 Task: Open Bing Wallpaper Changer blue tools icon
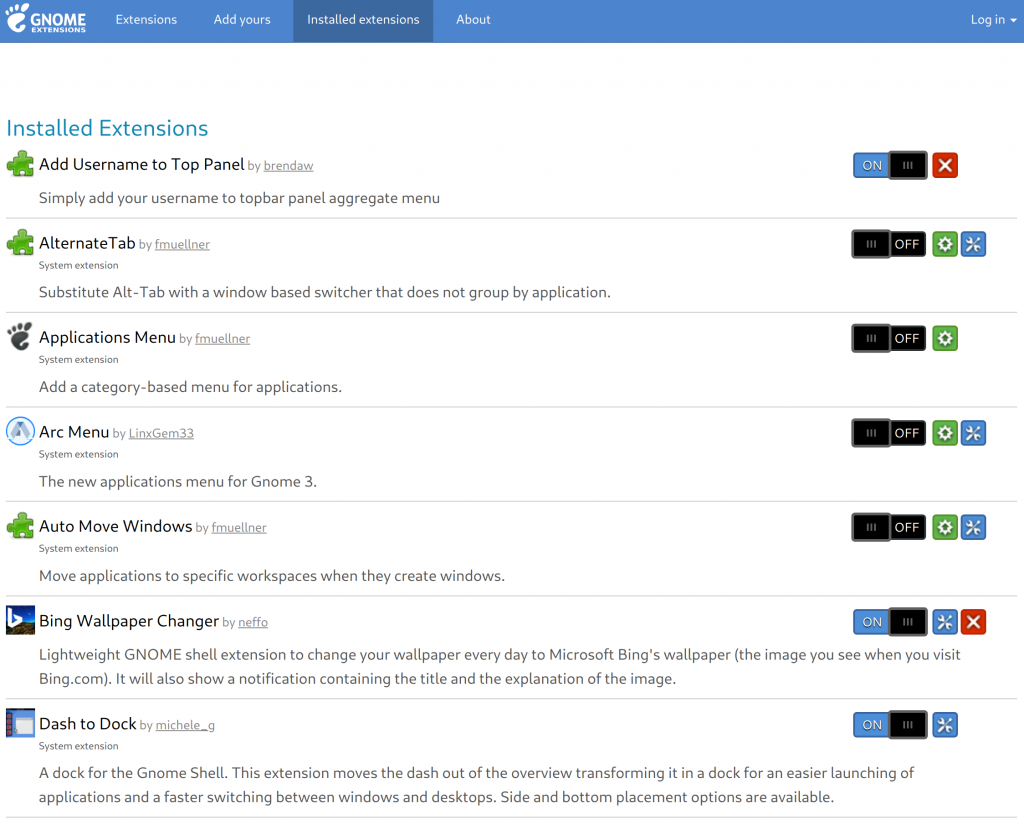[945, 622]
